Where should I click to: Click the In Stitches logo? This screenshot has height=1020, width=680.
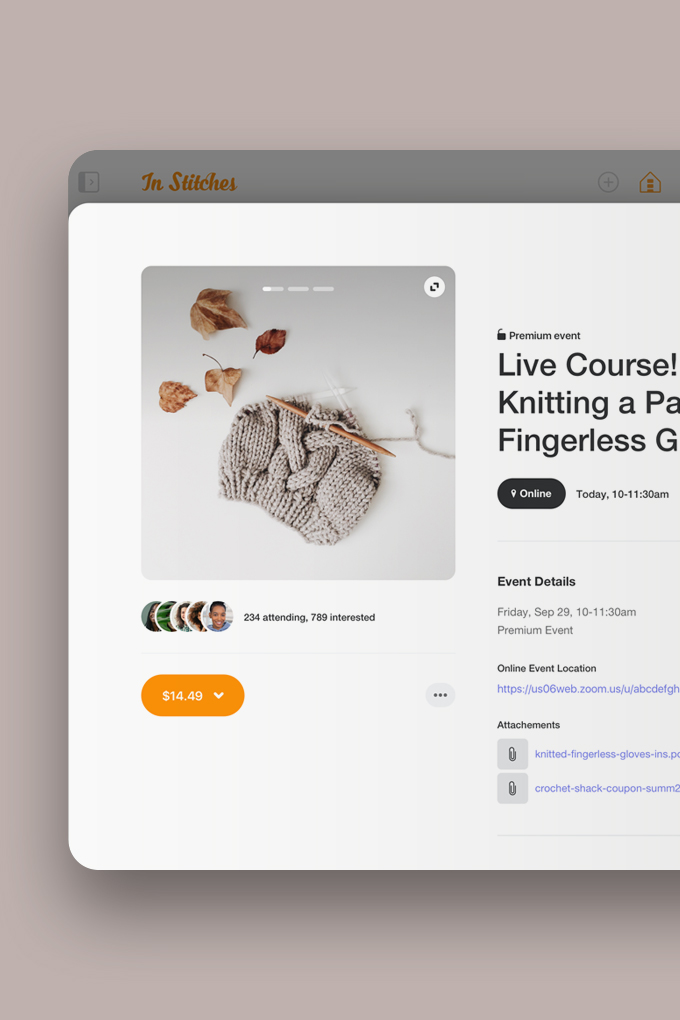point(189,182)
